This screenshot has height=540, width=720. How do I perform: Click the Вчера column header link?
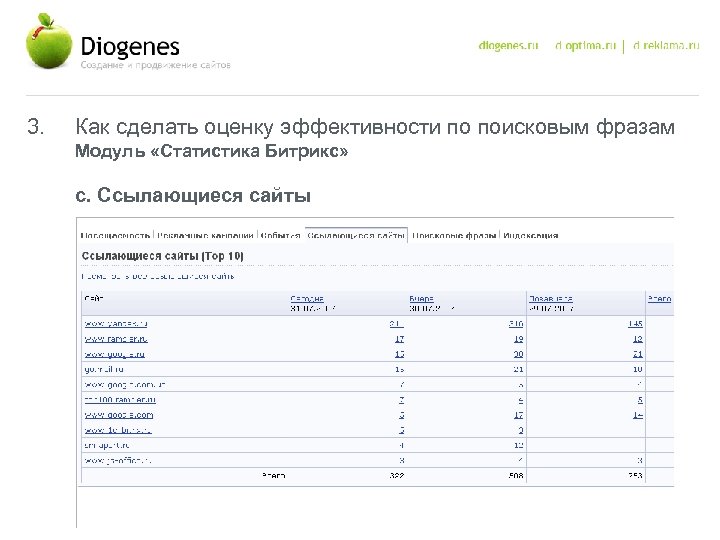tap(420, 298)
